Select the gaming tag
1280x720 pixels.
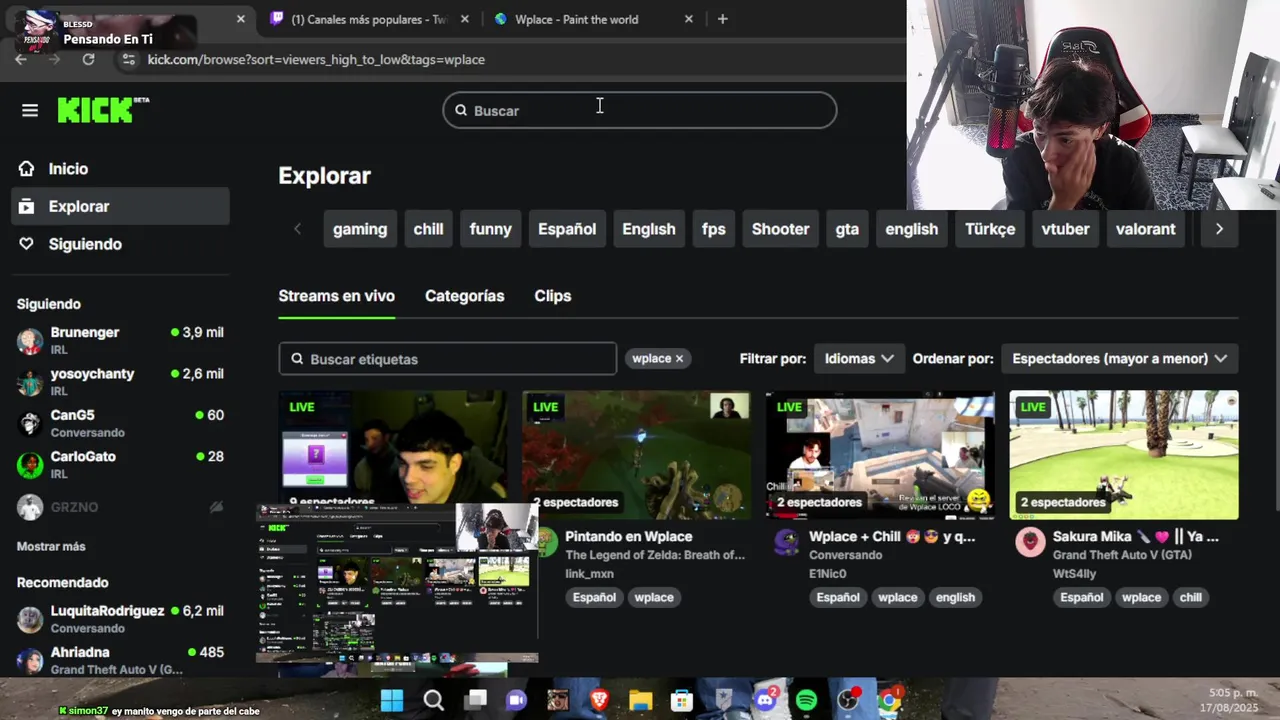point(360,229)
